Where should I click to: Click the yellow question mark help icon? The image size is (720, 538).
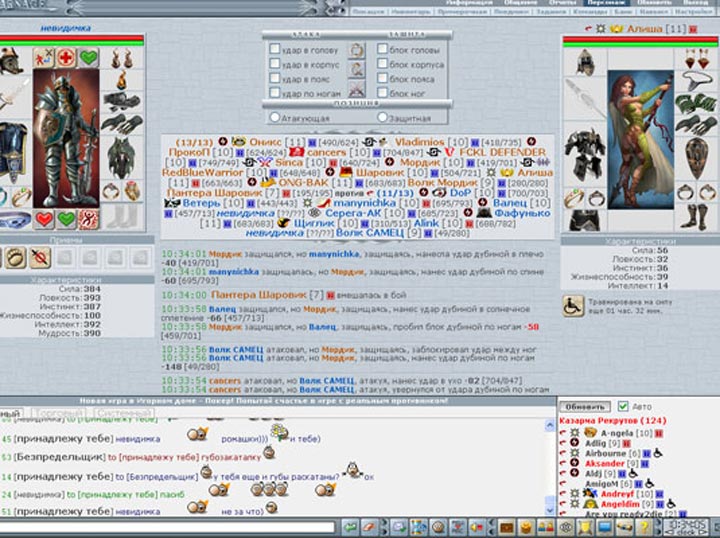coord(645,528)
